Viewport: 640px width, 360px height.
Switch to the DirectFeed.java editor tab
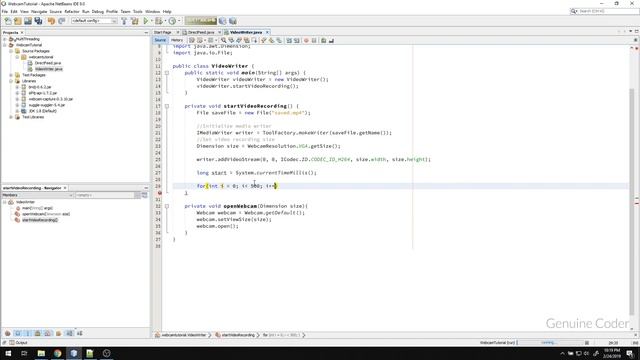[201, 32]
